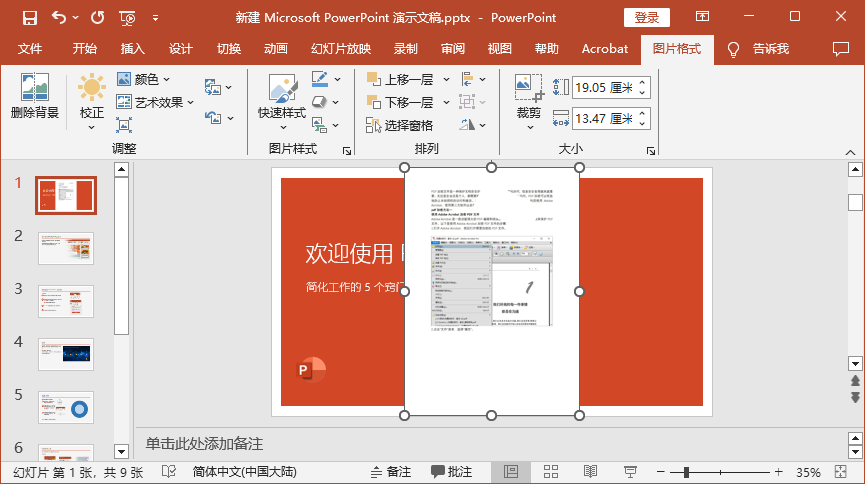Open Ribbon Display Options icon
The image size is (865, 484).
pyautogui.click(x=702, y=17)
